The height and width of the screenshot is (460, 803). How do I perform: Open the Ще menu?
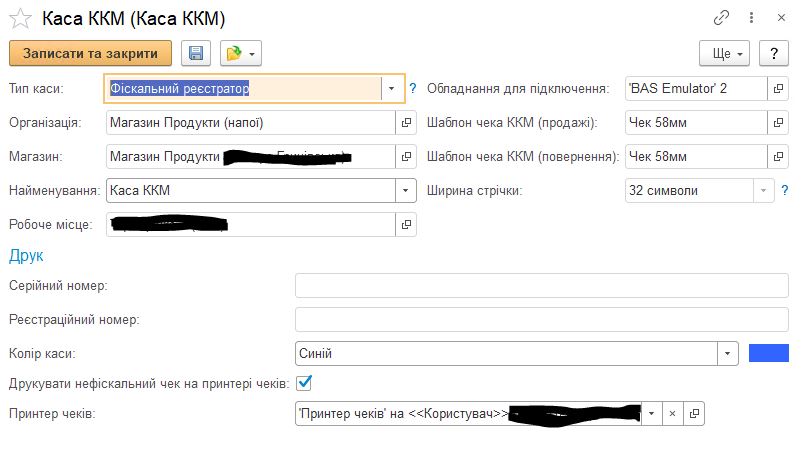pyautogui.click(x=724, y=53)
